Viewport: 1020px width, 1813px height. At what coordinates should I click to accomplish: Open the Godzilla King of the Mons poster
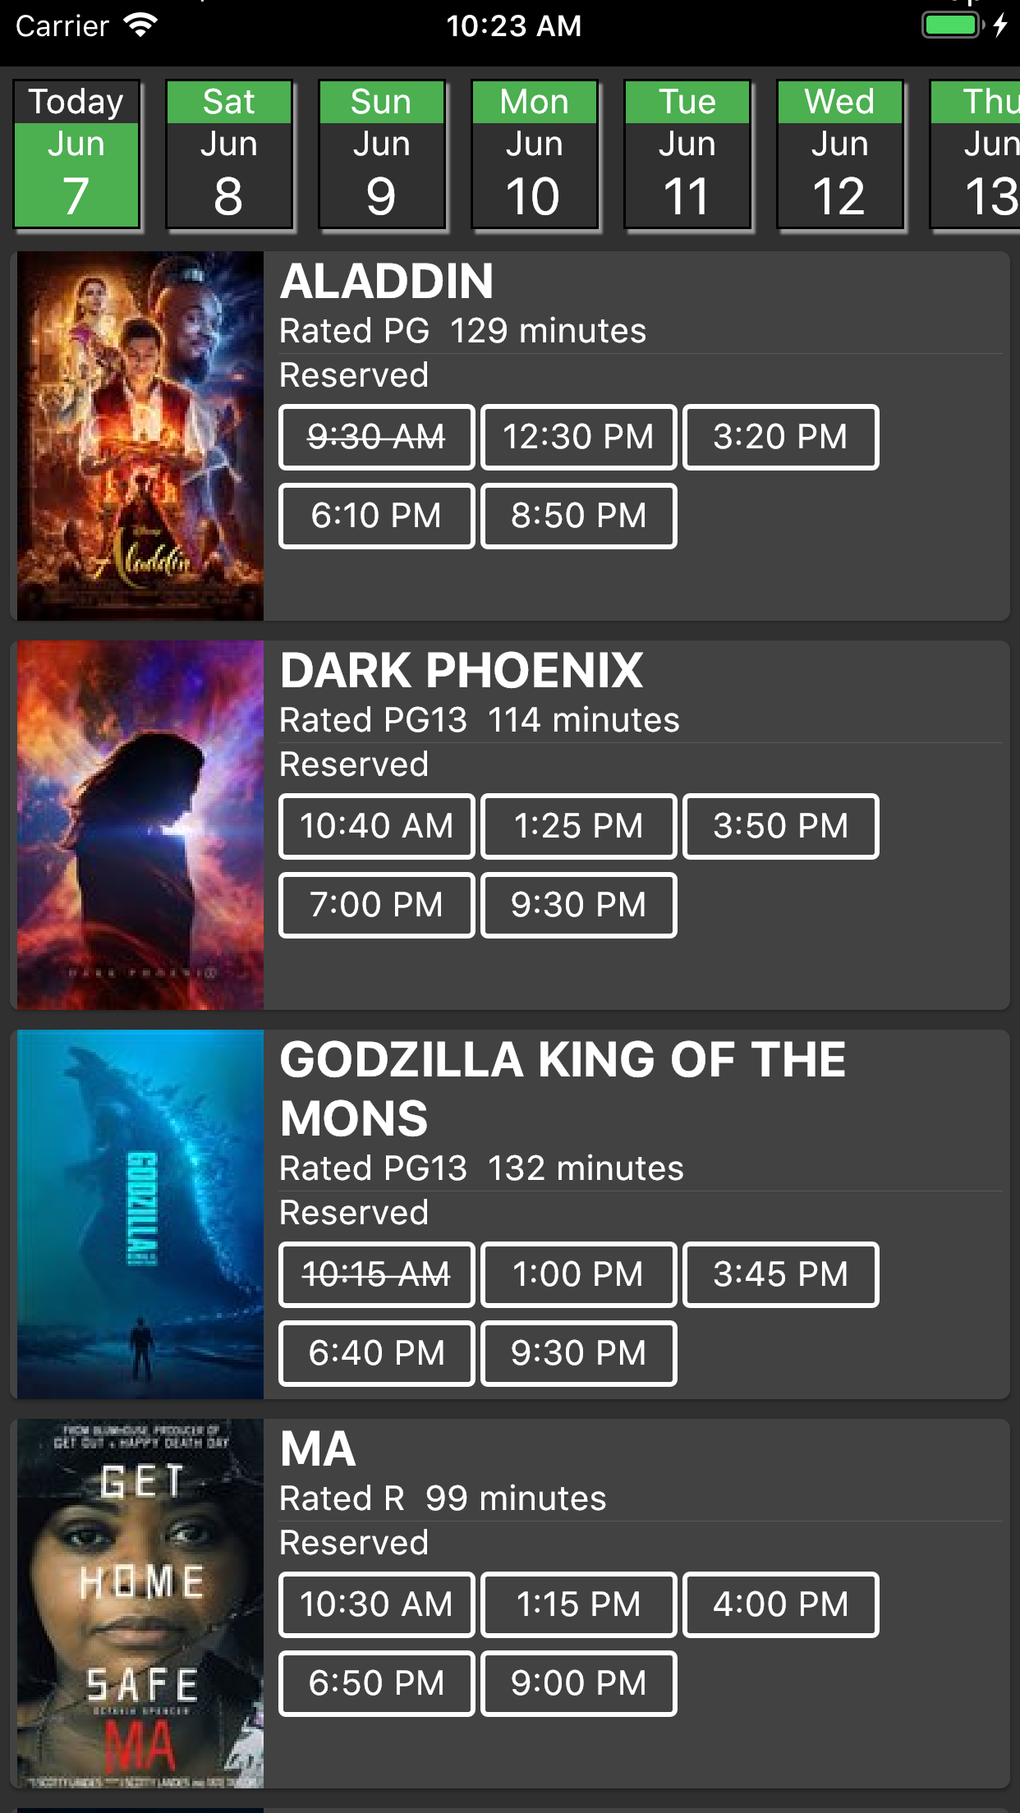click(x=139, y=1213)
